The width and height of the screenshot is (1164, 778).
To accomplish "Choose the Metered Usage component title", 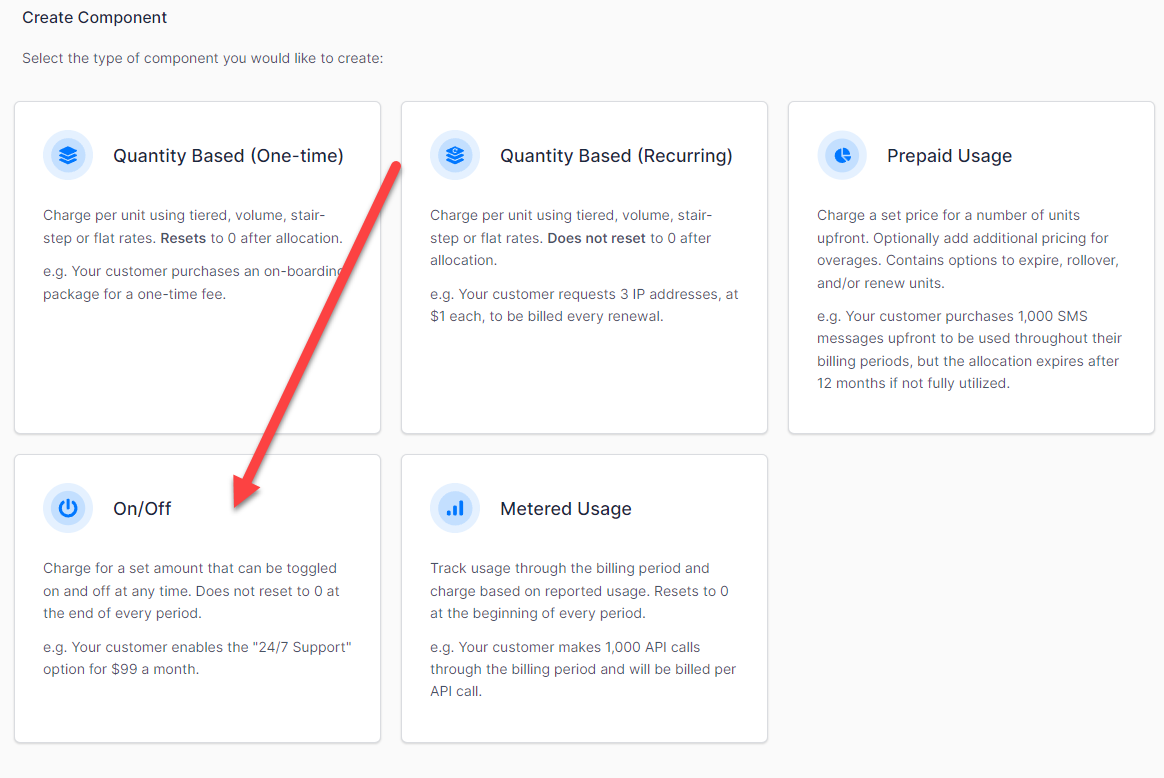I will pyautogui.click(x=566, y=509).
